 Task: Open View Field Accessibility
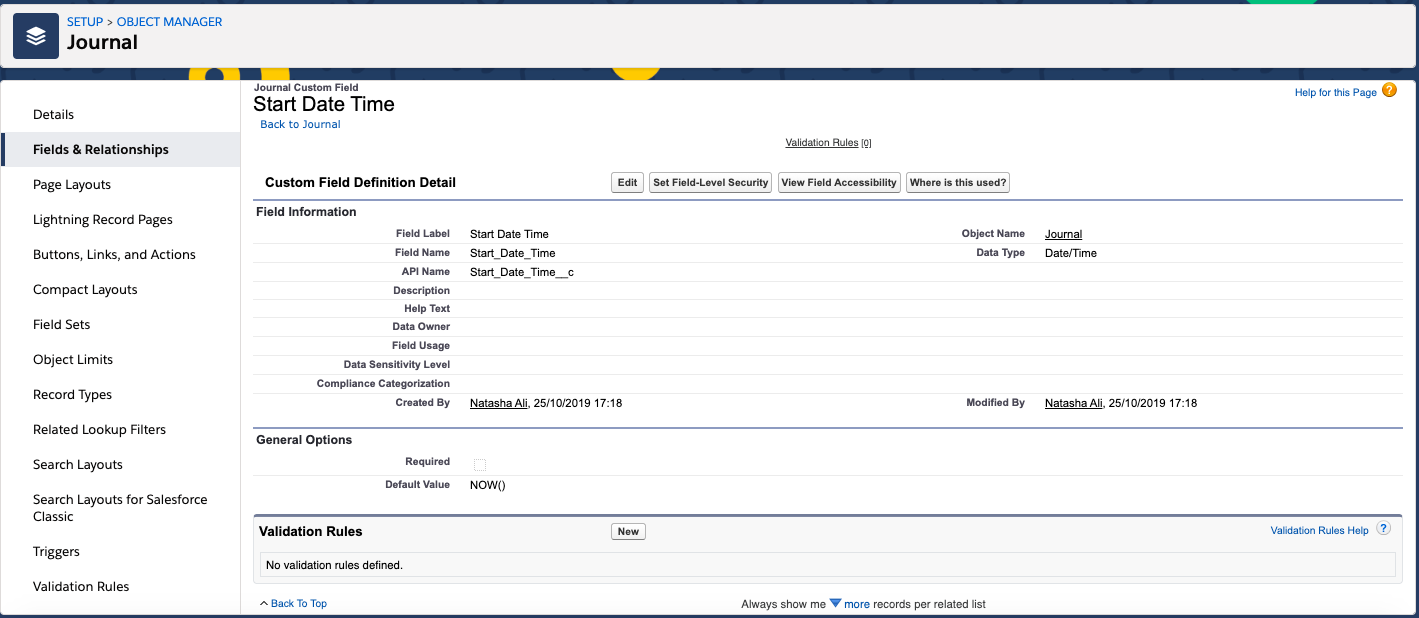pos(839,183)
